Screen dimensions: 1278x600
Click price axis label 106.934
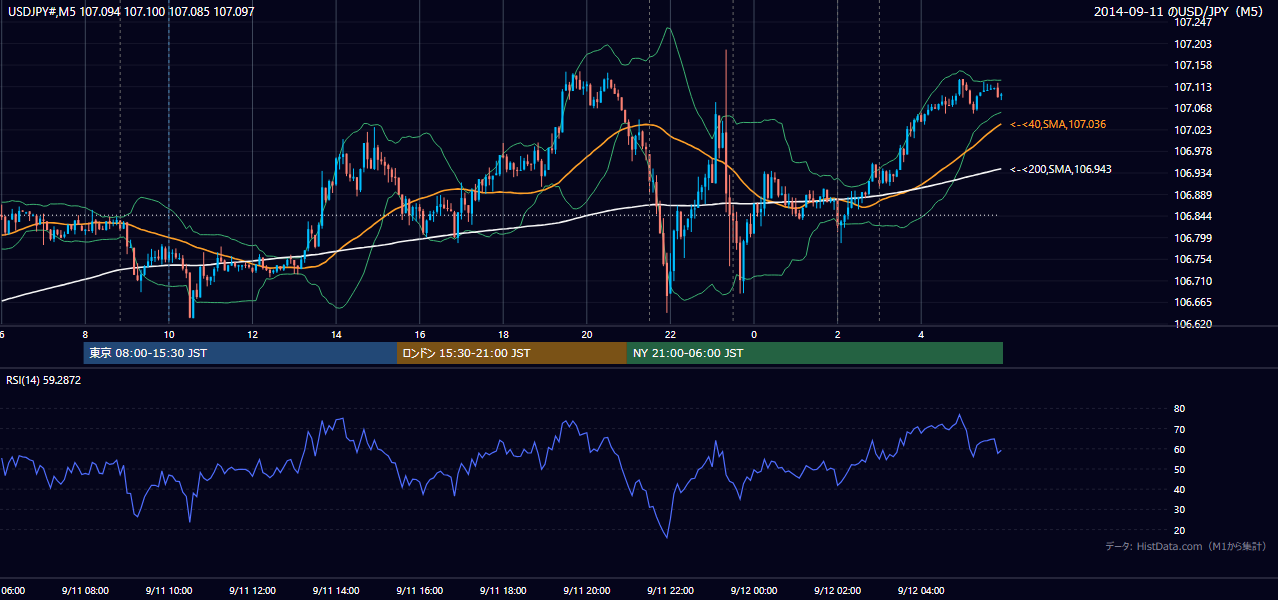1192,173
